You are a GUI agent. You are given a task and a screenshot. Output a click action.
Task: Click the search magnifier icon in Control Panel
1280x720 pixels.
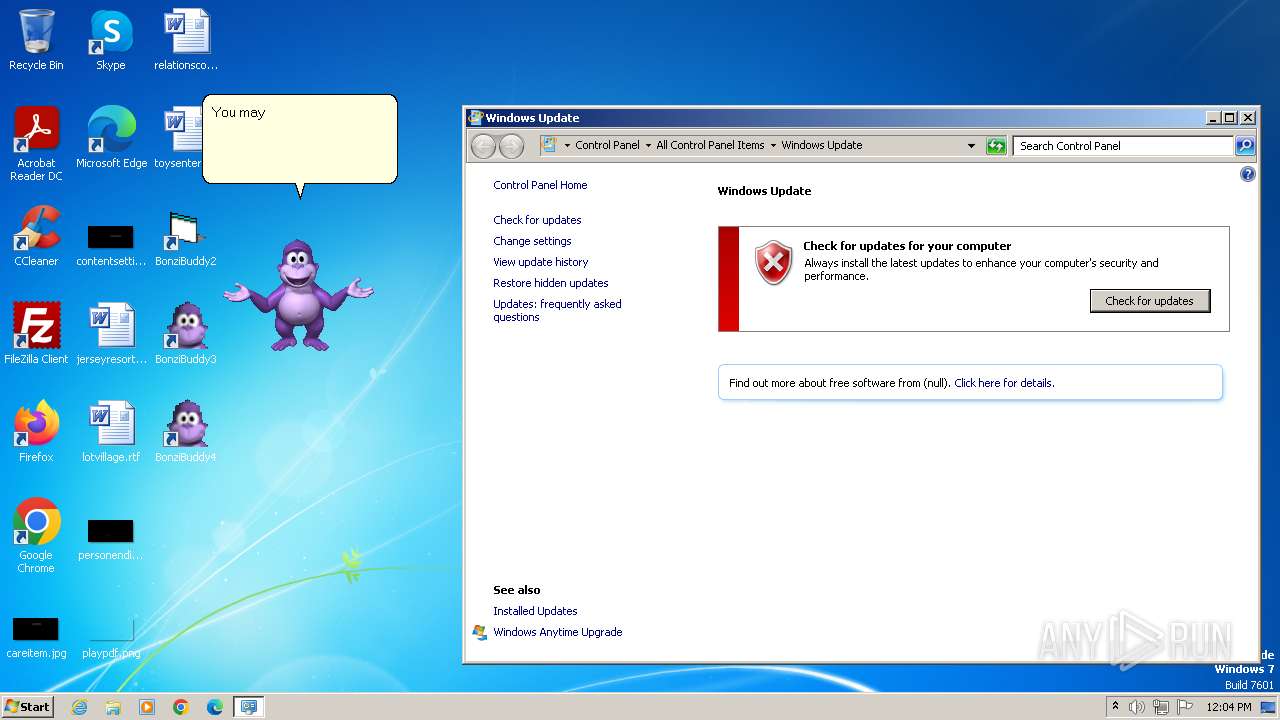pos(1244,146)
